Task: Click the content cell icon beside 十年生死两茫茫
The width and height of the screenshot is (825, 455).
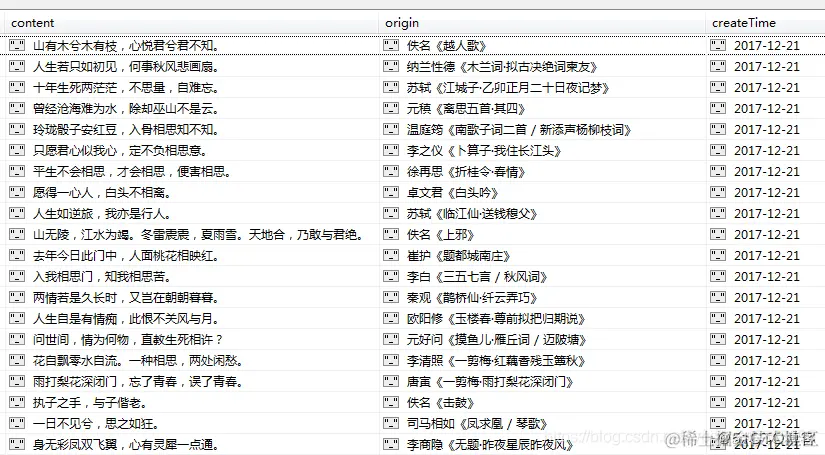Action: tap(17, 87)
